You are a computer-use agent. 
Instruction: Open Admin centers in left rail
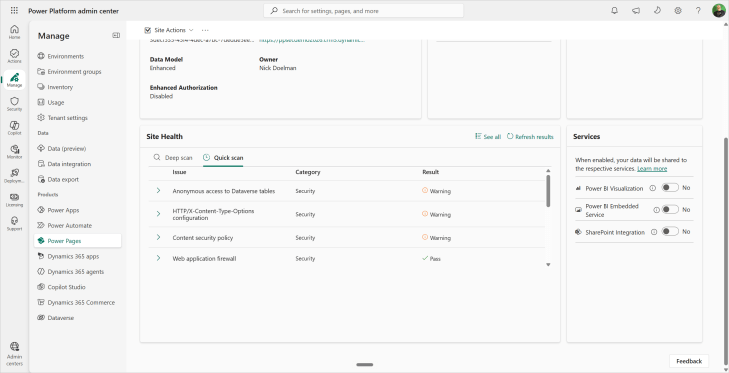[14, 354]
